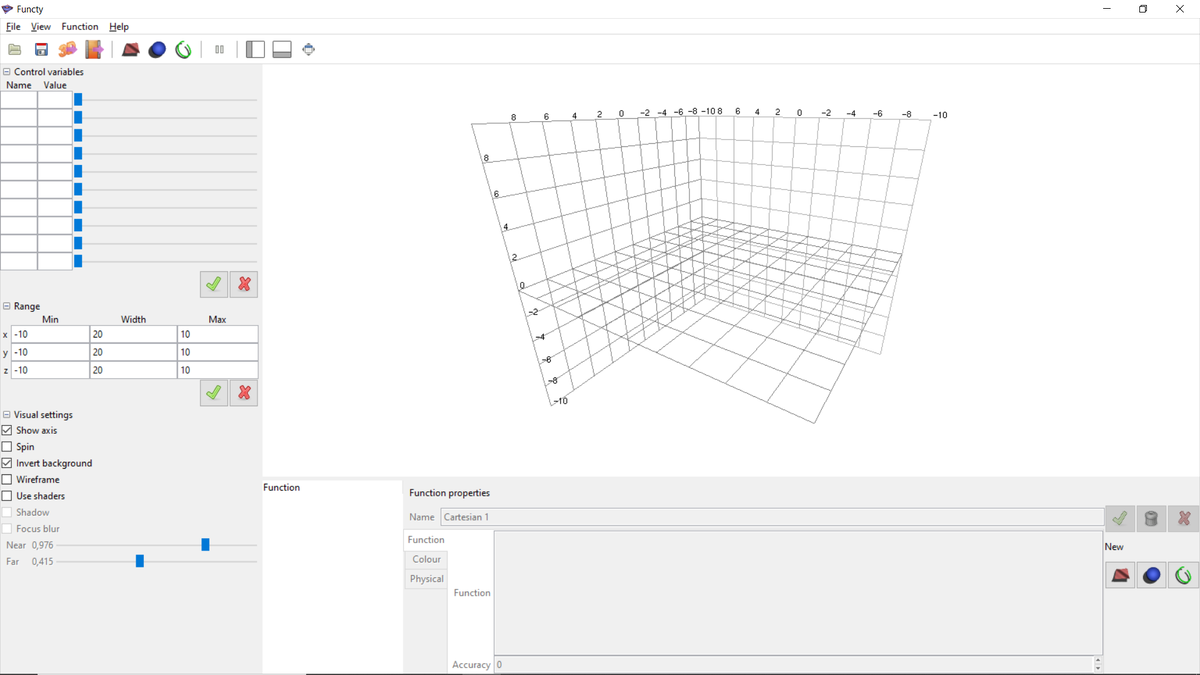Add a spherical function from the top toolbar
1200x675 pixels.
[157, 49]
